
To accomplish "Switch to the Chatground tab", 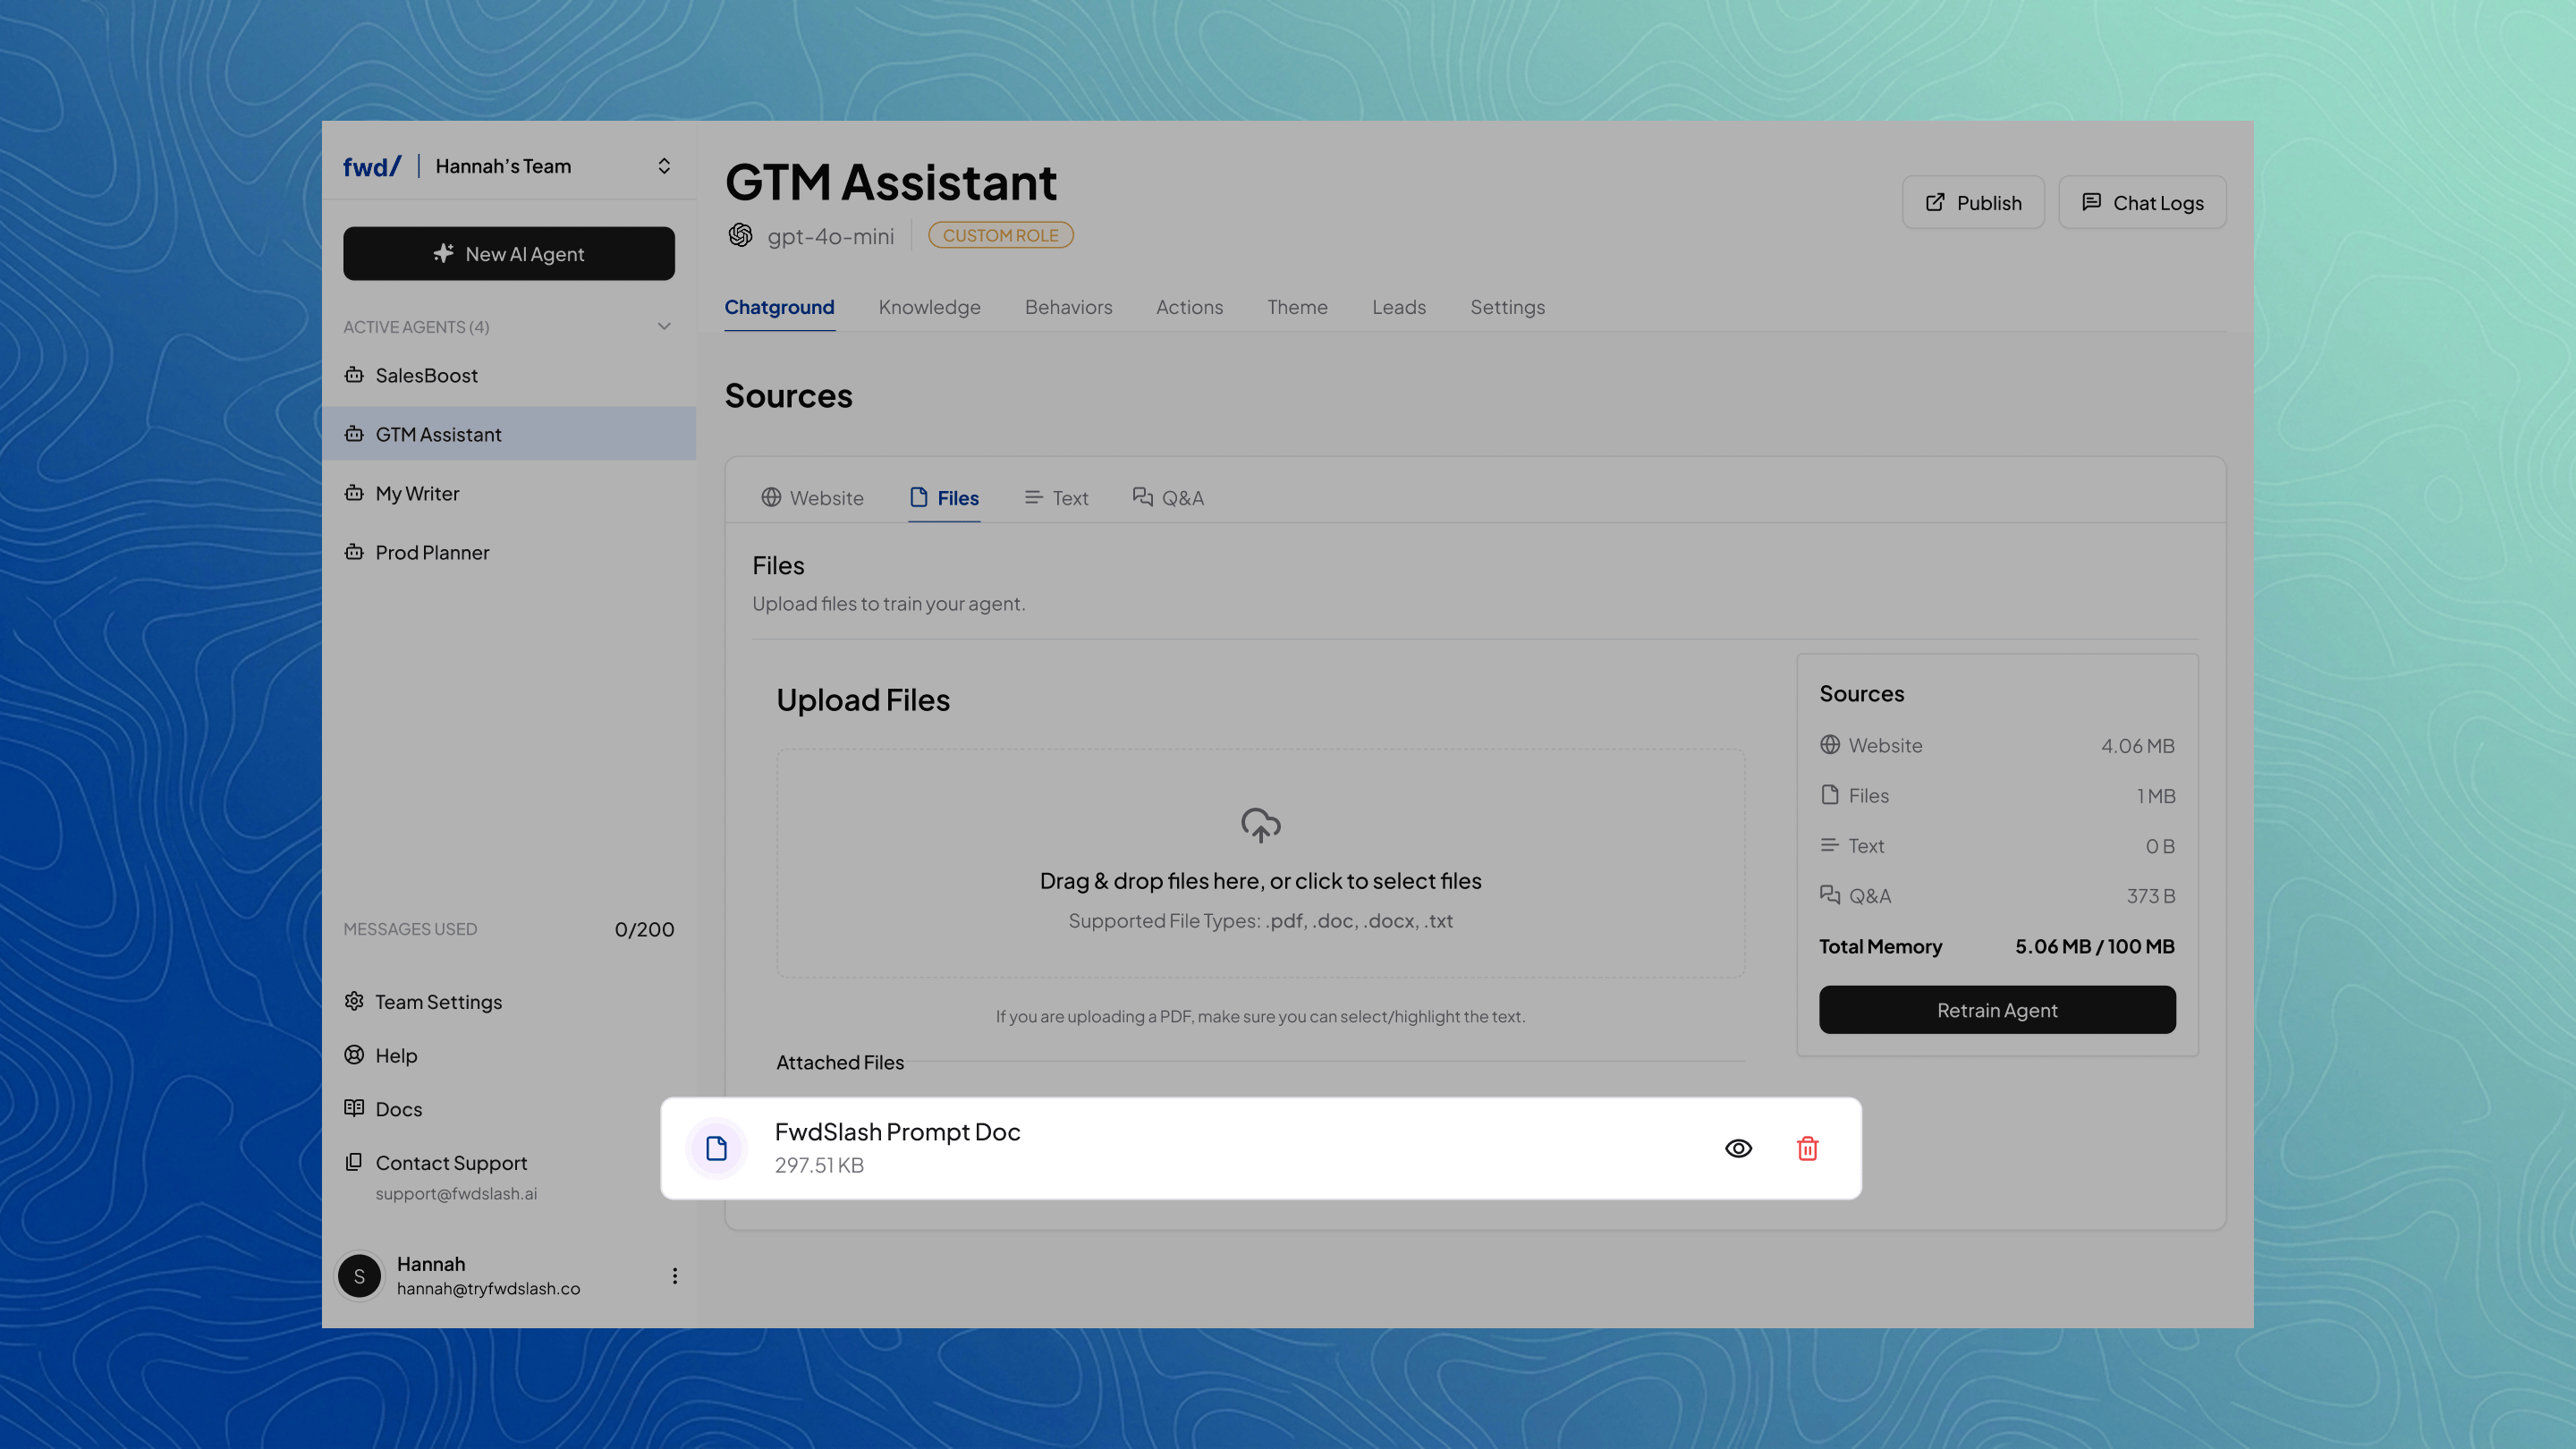I will [x=780, y=307].
